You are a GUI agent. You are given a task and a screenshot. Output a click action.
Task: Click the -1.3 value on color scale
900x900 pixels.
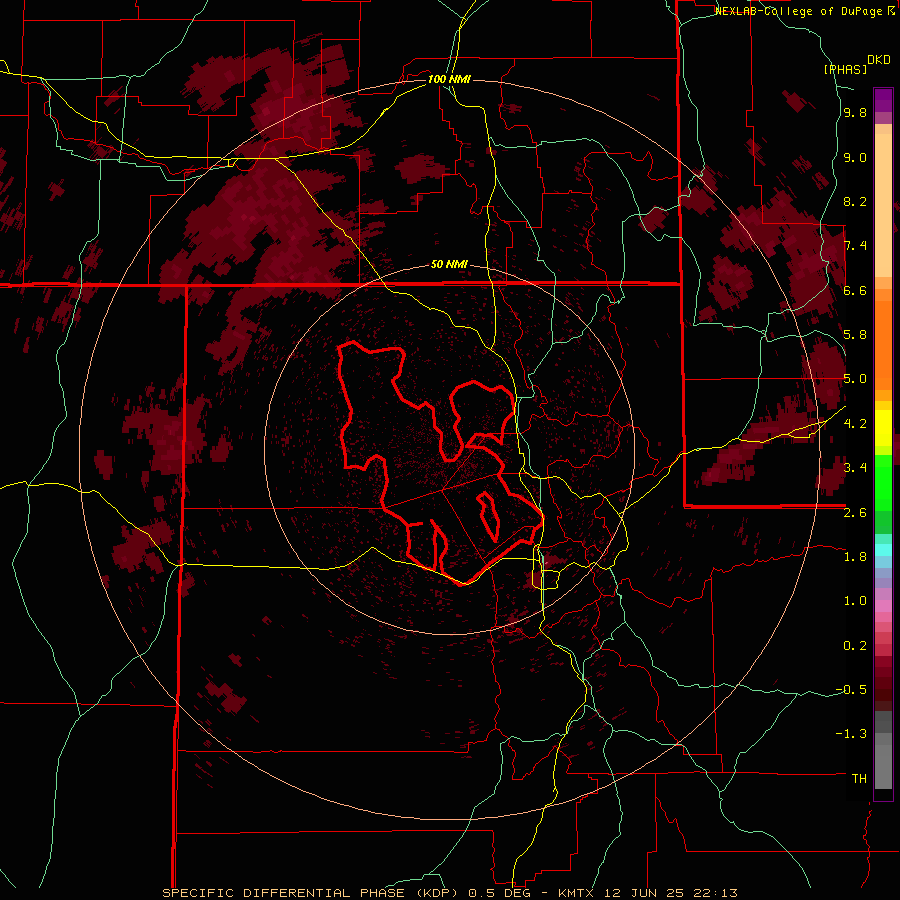point(852,734)
